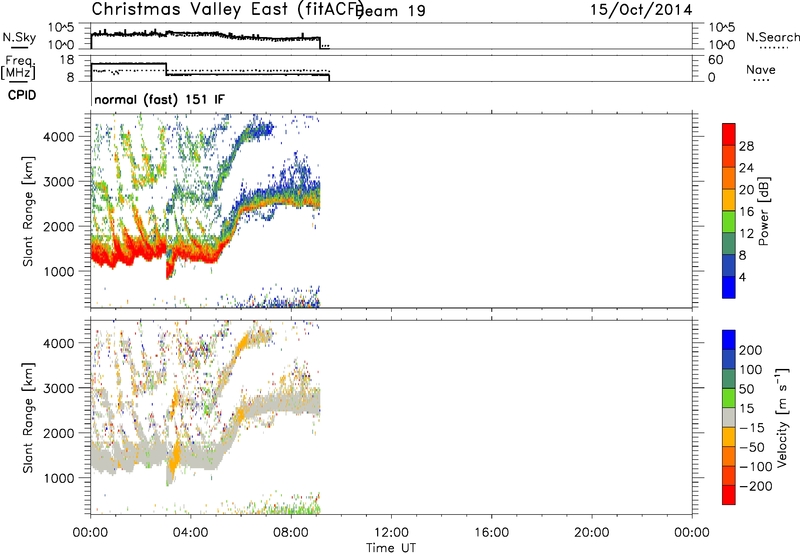Click the N.Search legend label
Image resolution: width=800 pixels, height=554 pixels.
tap(773, 37)
